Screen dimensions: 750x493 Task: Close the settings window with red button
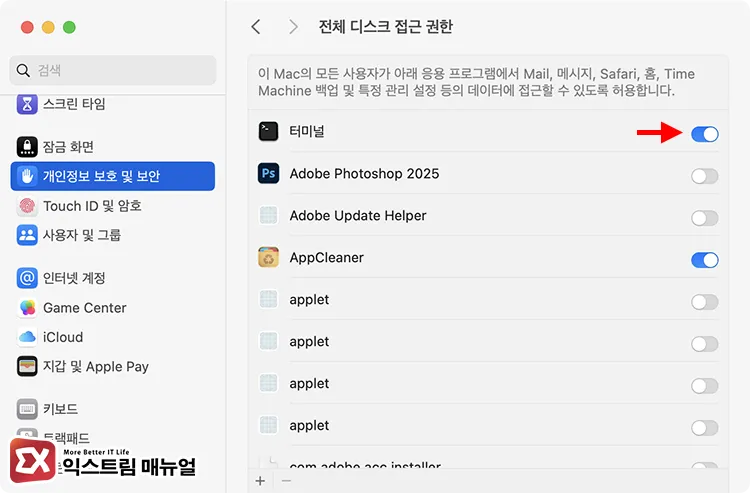click(27, 27)
